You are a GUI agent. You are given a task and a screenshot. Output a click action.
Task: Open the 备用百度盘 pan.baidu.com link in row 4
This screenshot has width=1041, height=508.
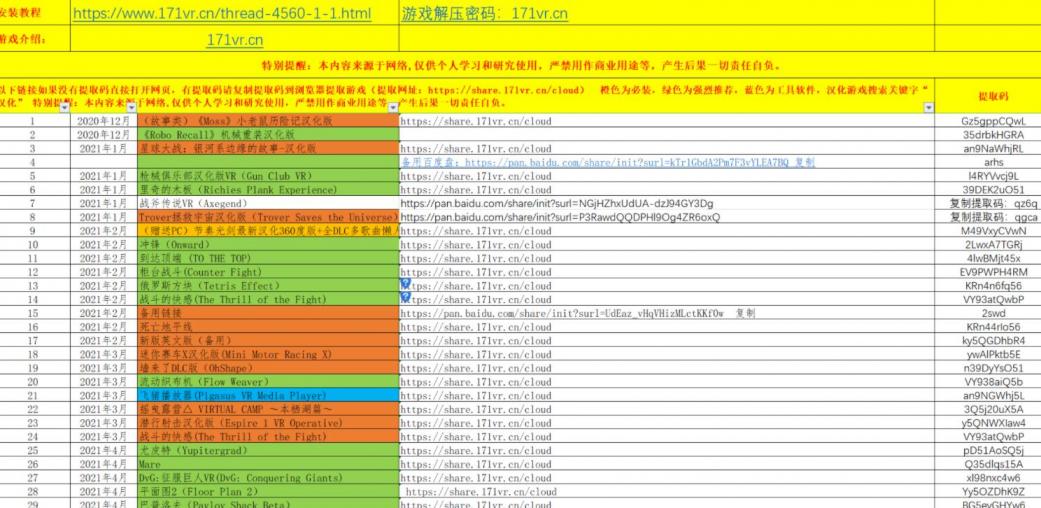pyautogui.click(x=608, y=162)
